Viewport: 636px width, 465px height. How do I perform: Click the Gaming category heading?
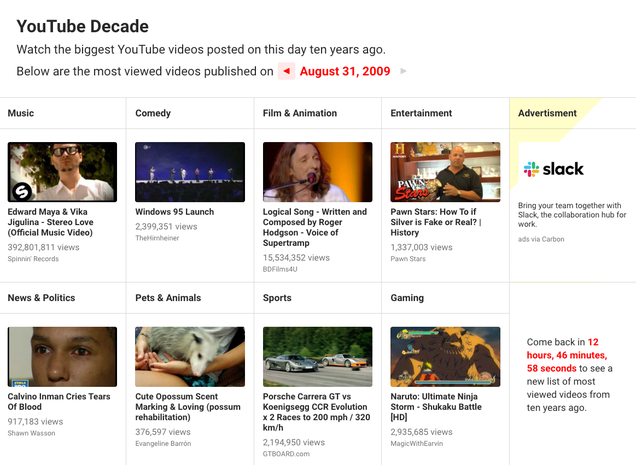407,298
